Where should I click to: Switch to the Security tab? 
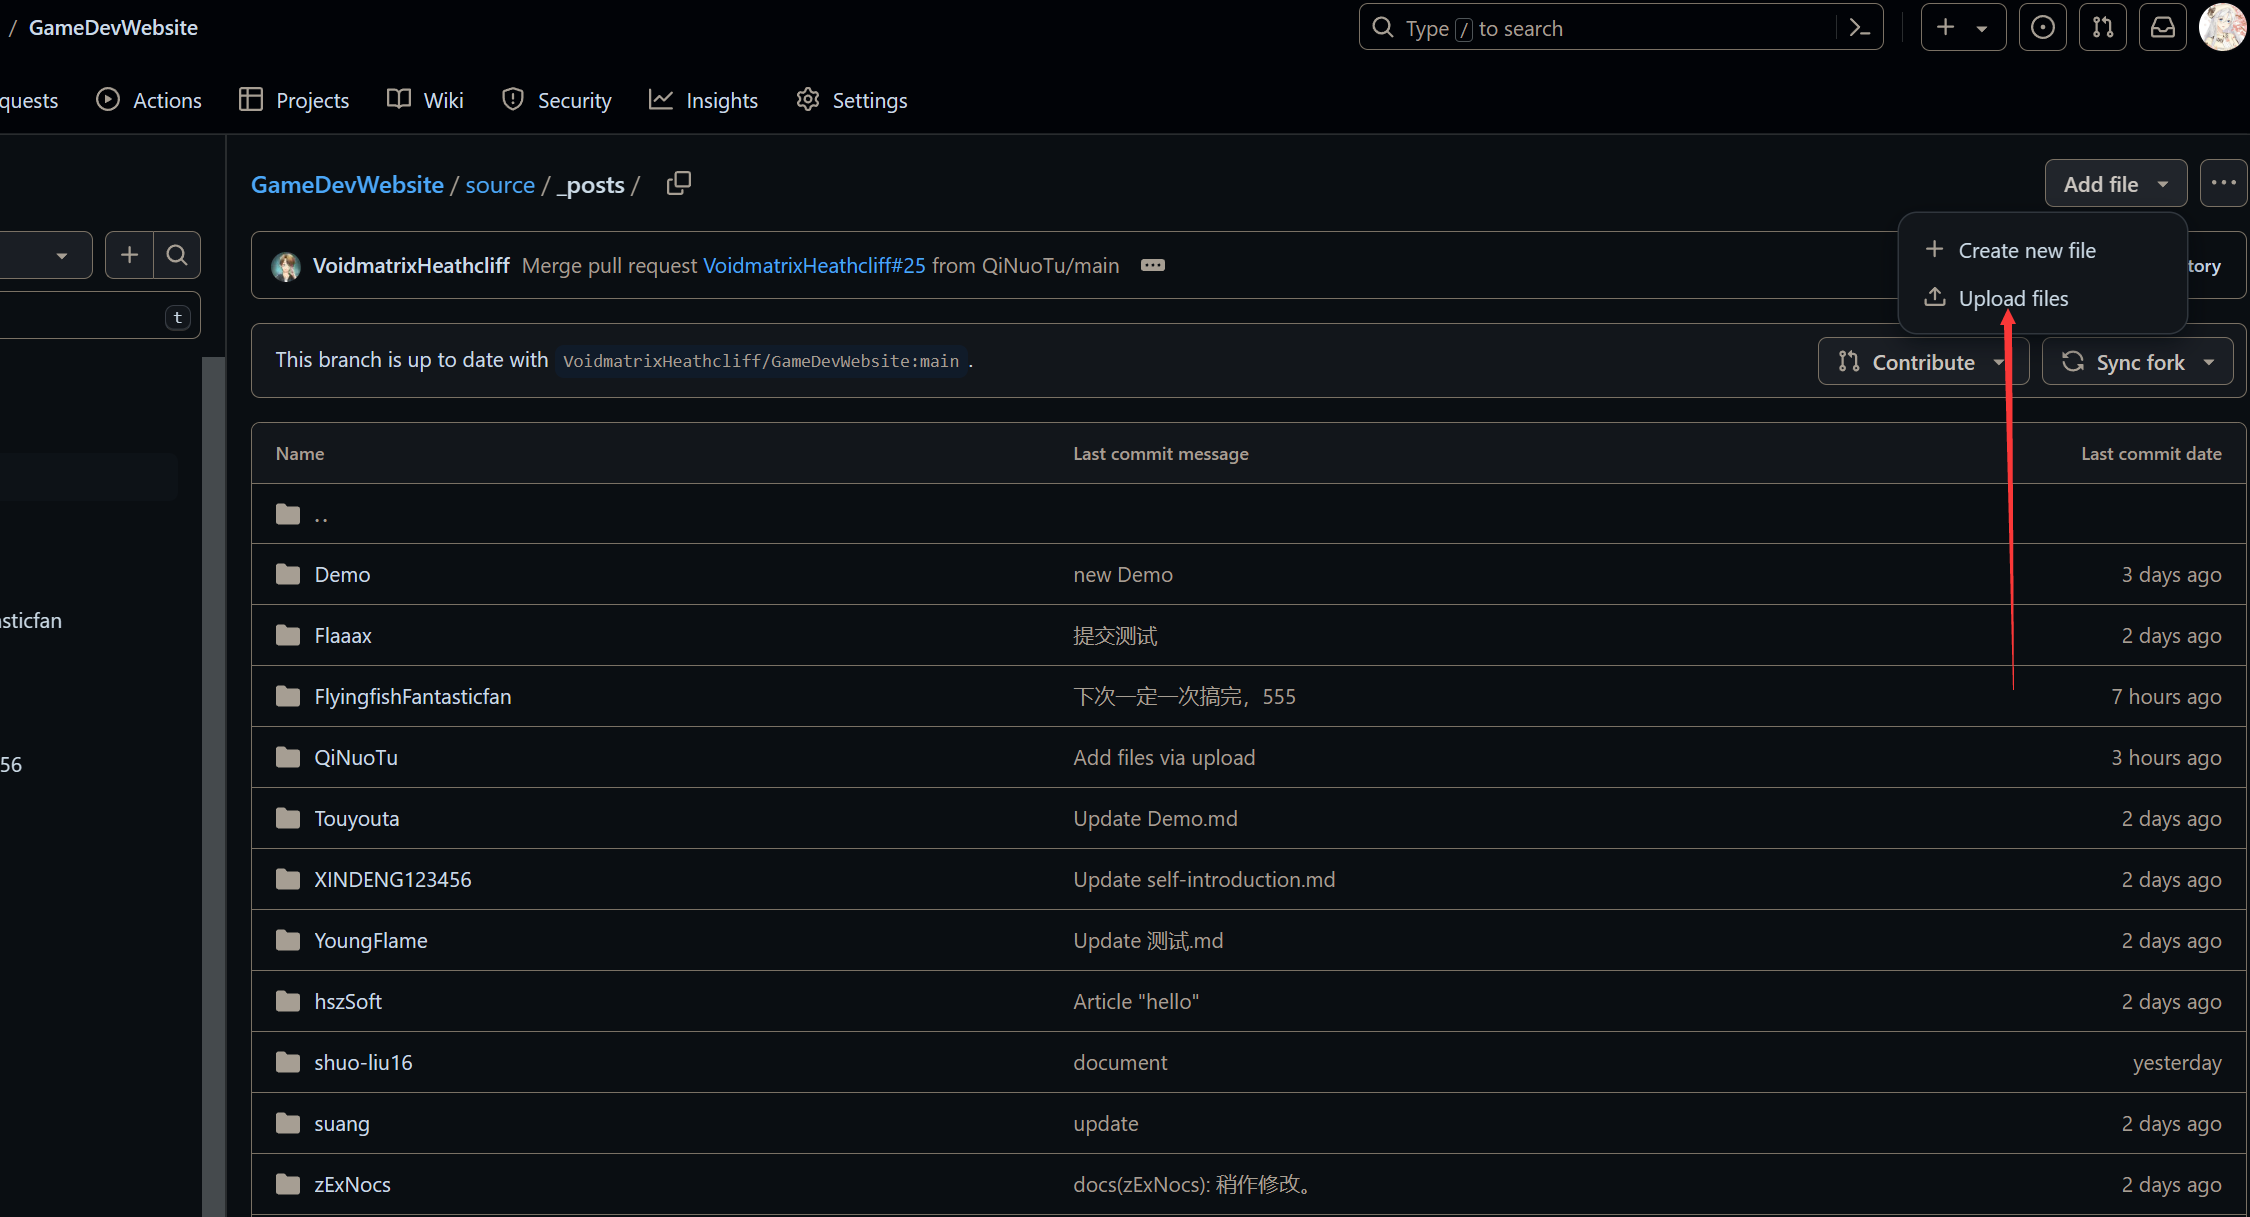pyautogui.click(x=556, y=100)
